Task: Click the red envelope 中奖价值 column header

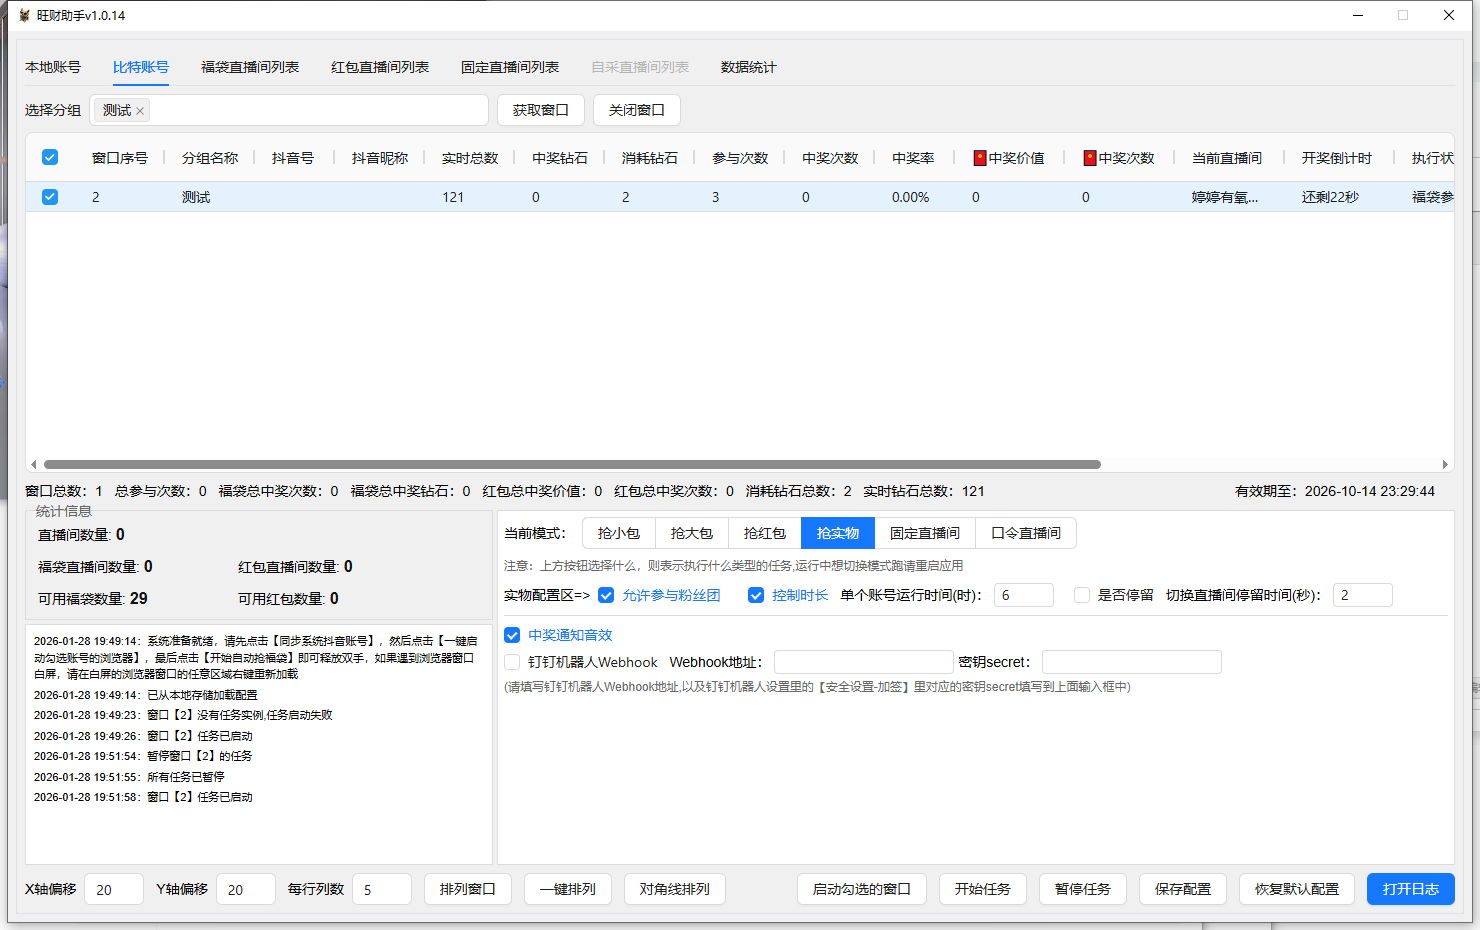Action: [1010, 158]
